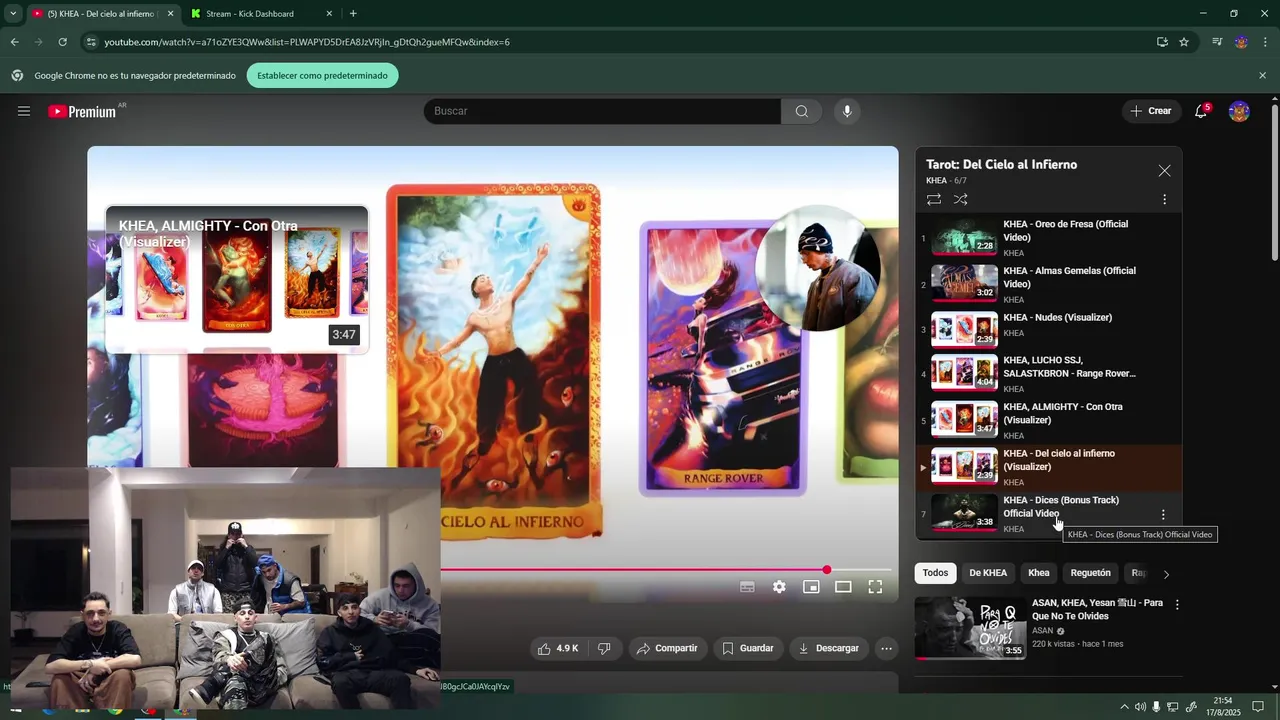Open taskbar clock and date
This screenshot has width=1280, height=720.
(x=1223, y=706)
